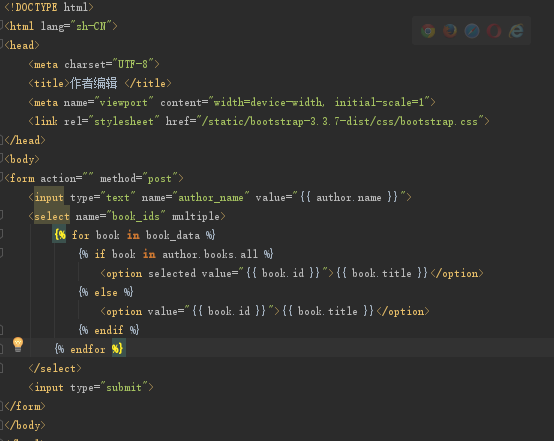Click the highlighted select tag name

pyautogui.click(x=52, y=216)
